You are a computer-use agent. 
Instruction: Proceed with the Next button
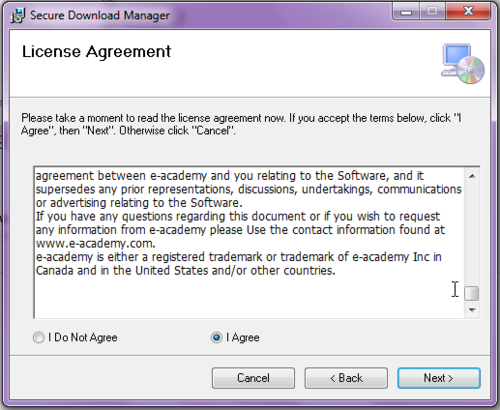[x=439, y=378]
